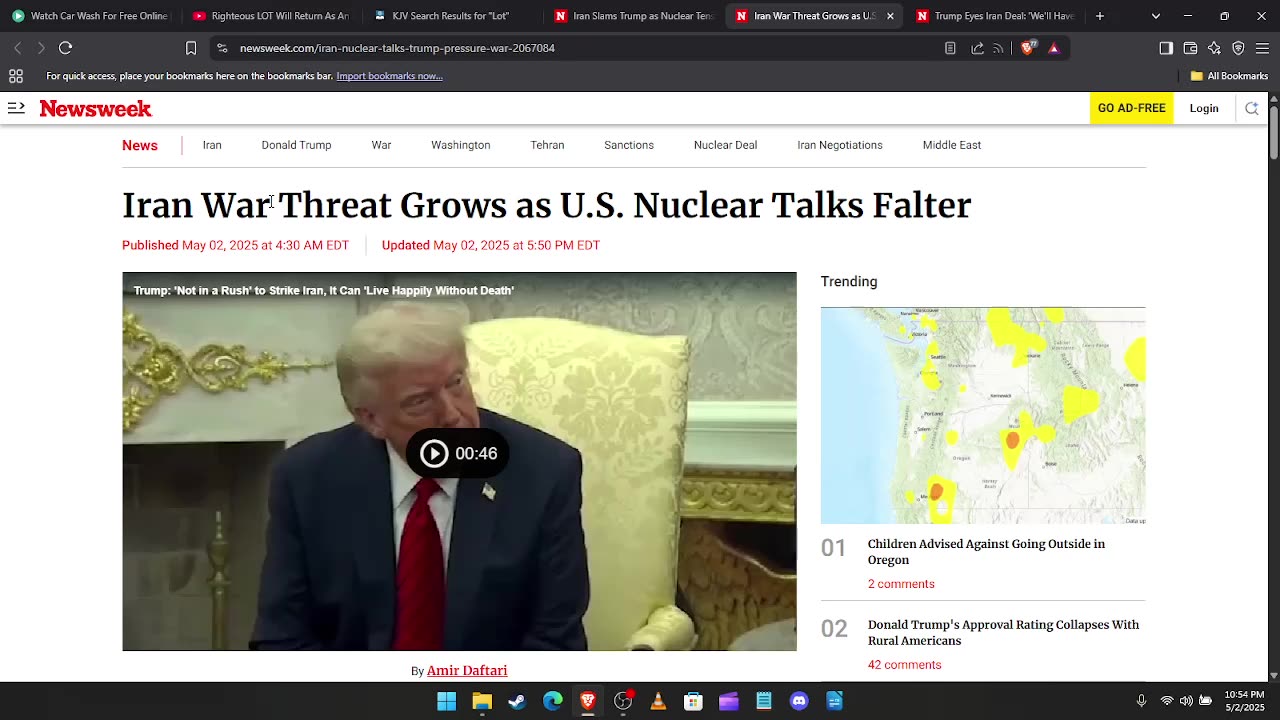Open author Amir Daftari's profile link
This screenshot has height=720, width=1280.
467,670
